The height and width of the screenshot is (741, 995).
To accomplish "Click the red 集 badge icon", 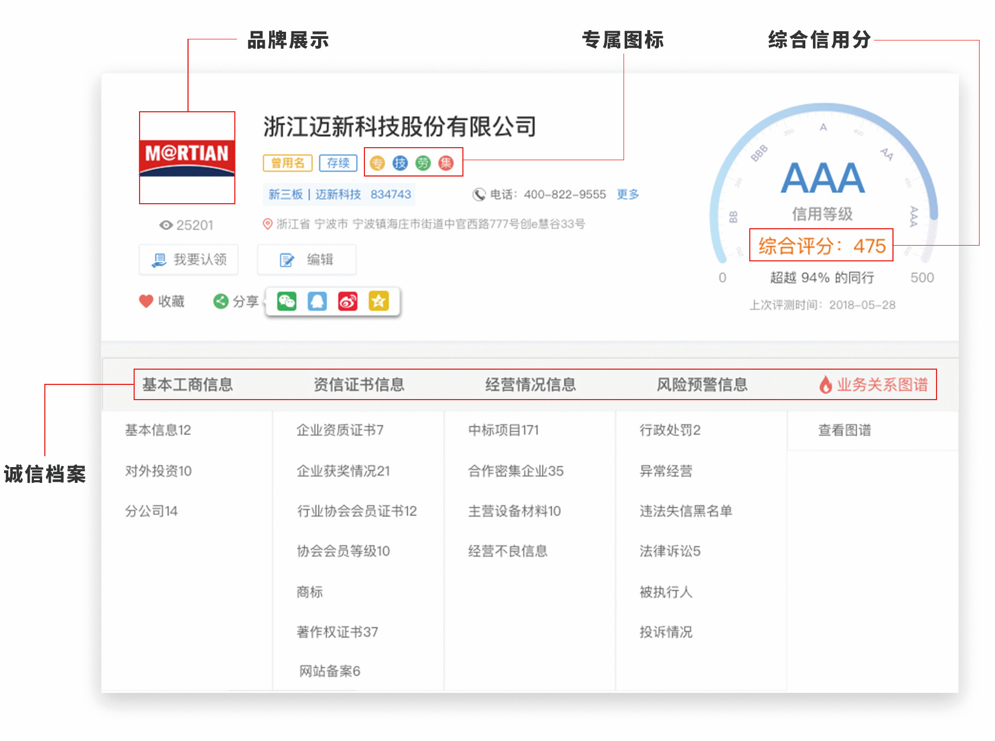I will [x=446, y=163].
